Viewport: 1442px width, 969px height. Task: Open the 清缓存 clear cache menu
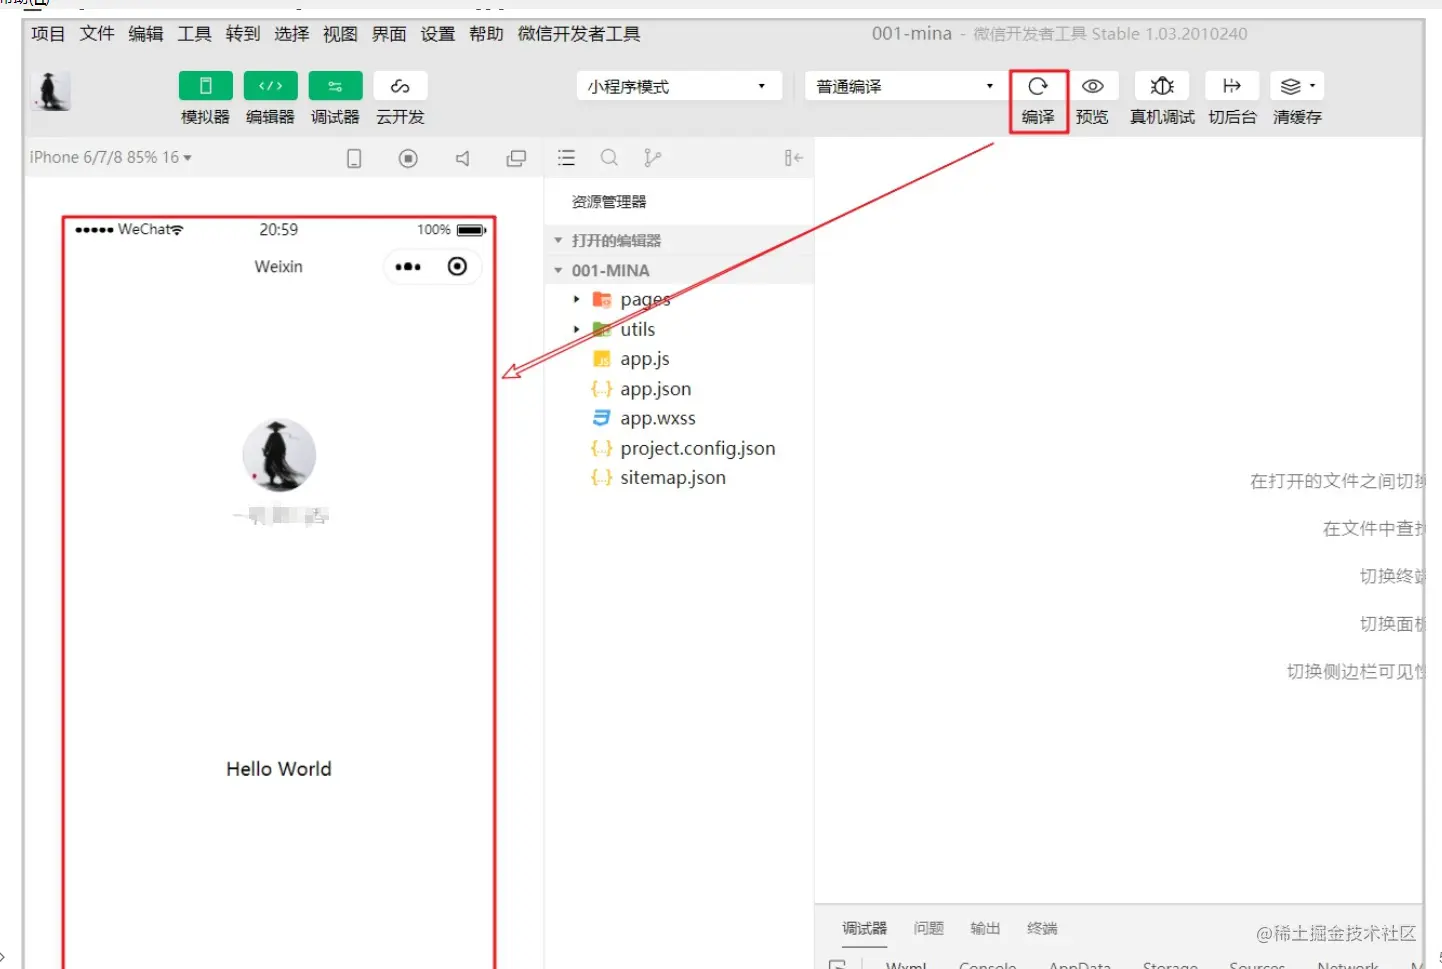coord(1297,86)
